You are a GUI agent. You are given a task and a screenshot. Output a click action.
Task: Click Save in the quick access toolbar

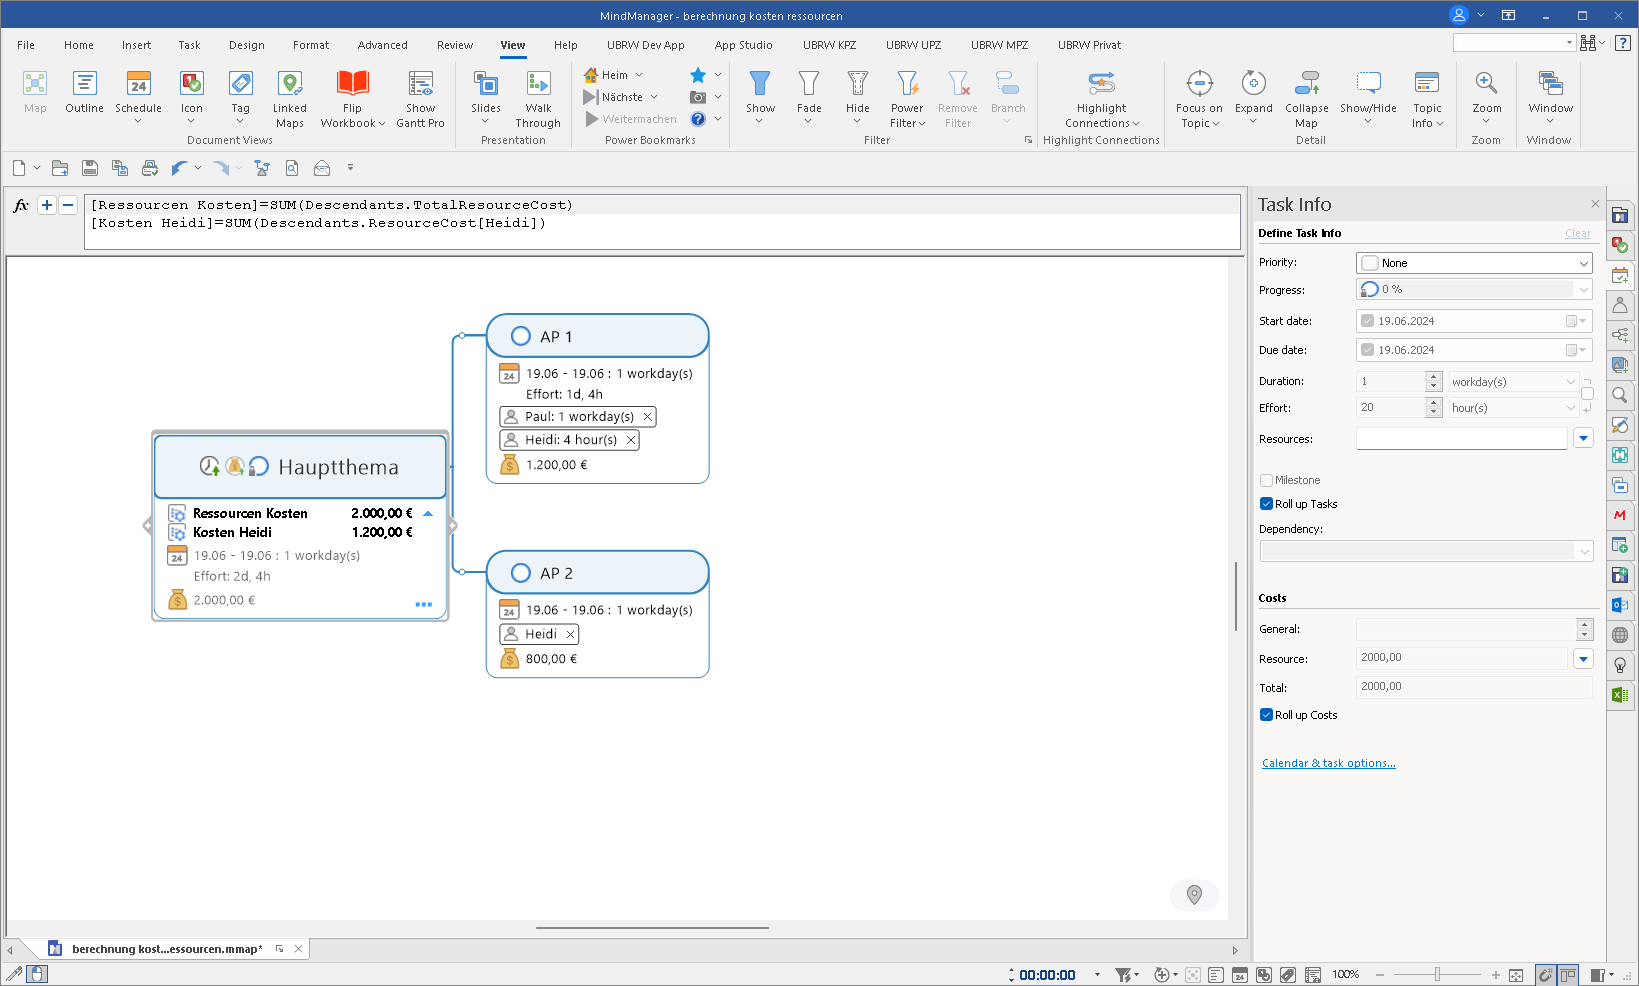click(90, 168)
